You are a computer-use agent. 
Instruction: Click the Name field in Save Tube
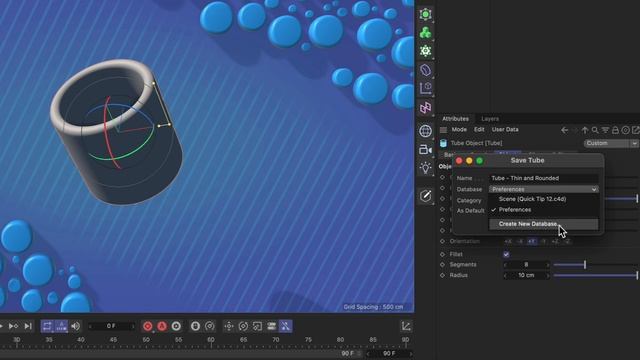click(x=544, y=178)
